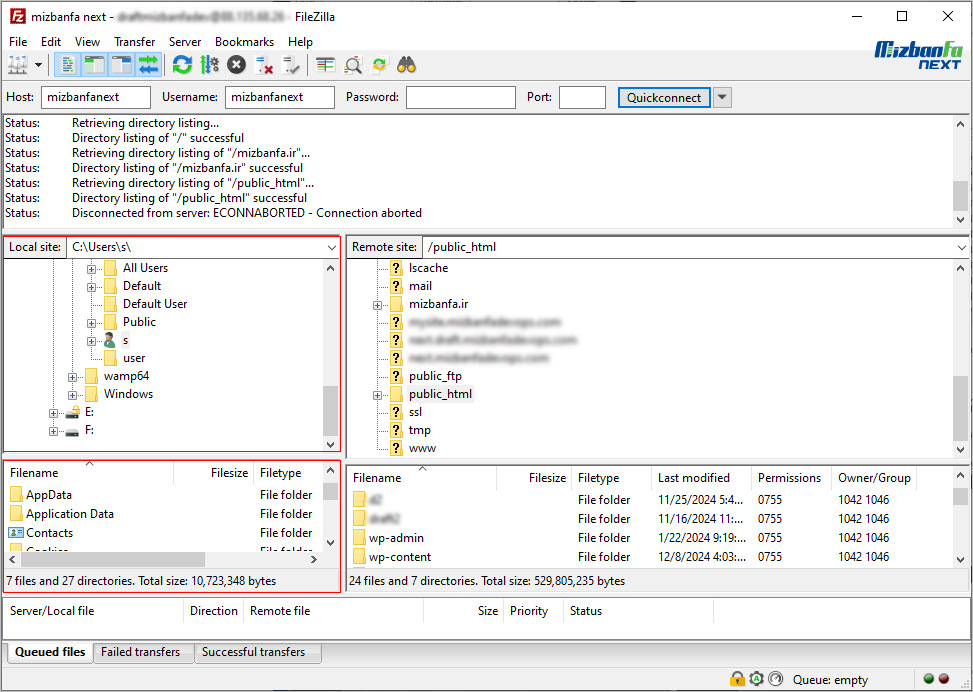Expand the remote mizbanfa.ir folder
Viewport: 973px width, 692px height.
click(377, 305)
